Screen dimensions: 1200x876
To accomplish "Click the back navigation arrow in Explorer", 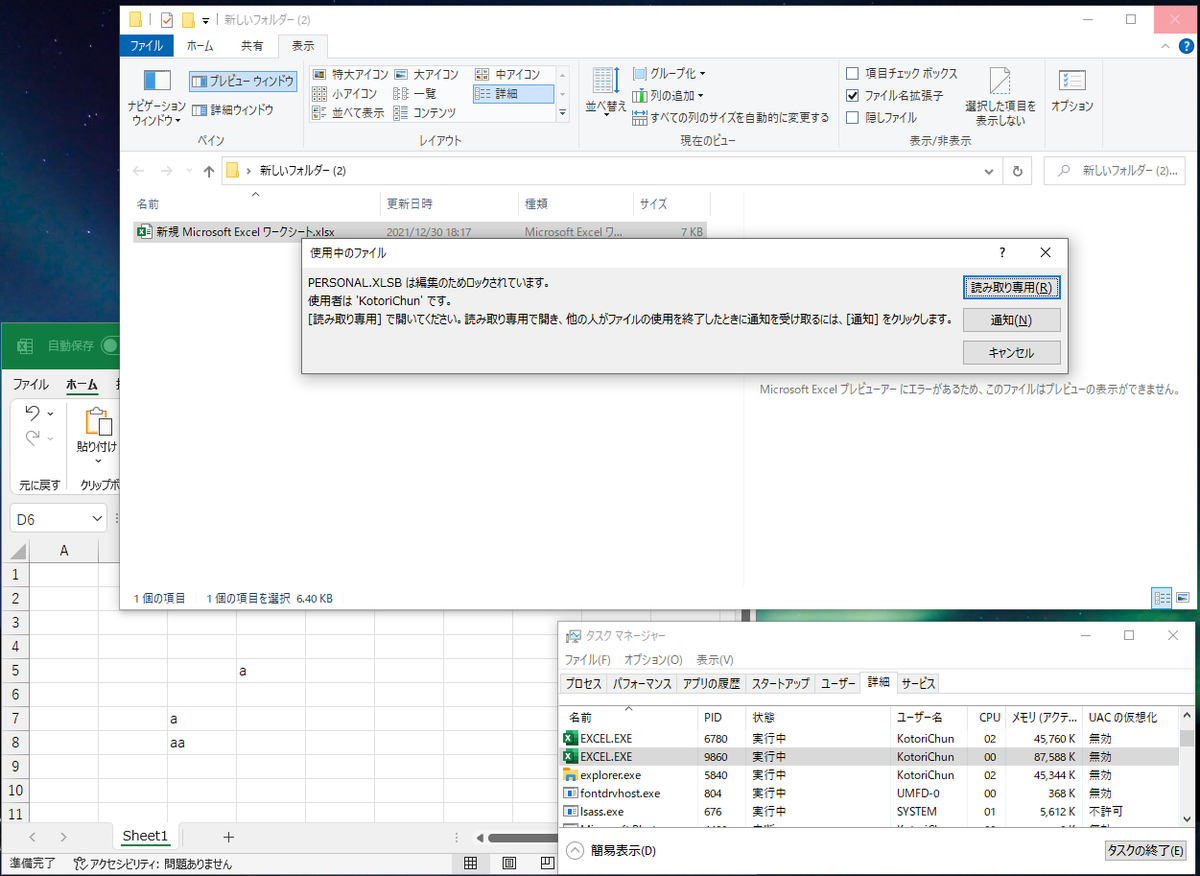I will click(x=139, y=171).
